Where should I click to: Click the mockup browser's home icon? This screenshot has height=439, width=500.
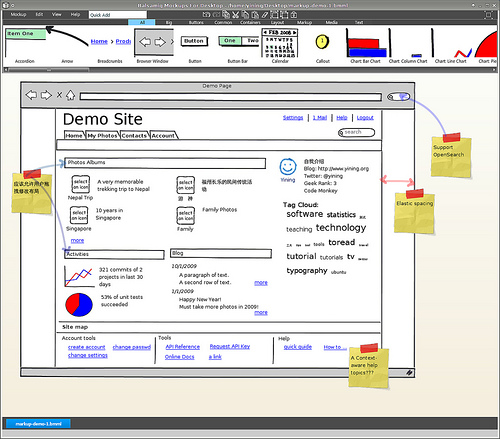(70, 95)
